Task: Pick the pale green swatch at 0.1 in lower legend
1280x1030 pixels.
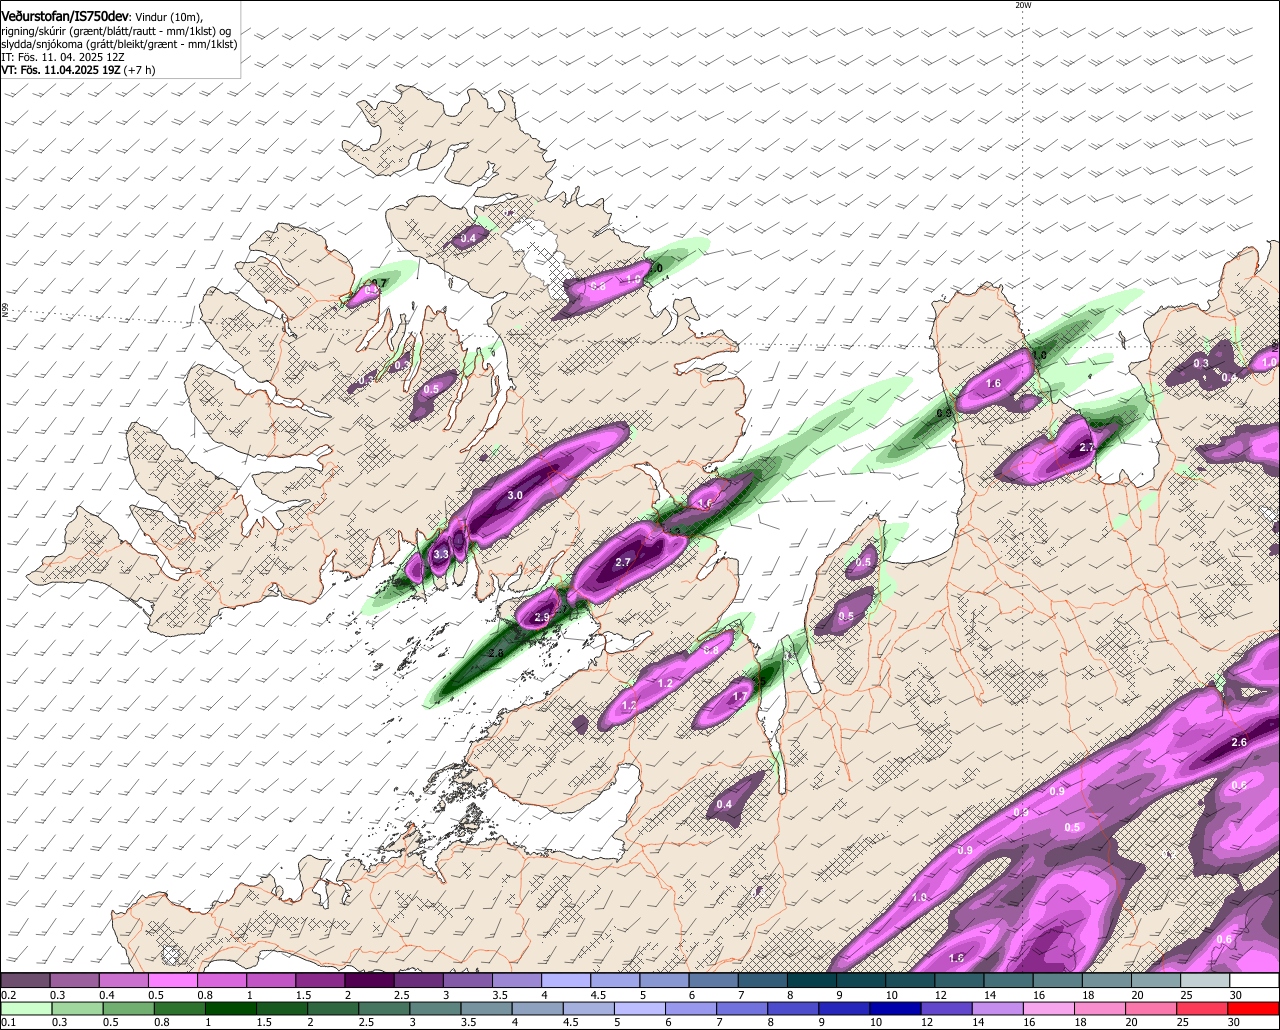Action: (24, 1009)
